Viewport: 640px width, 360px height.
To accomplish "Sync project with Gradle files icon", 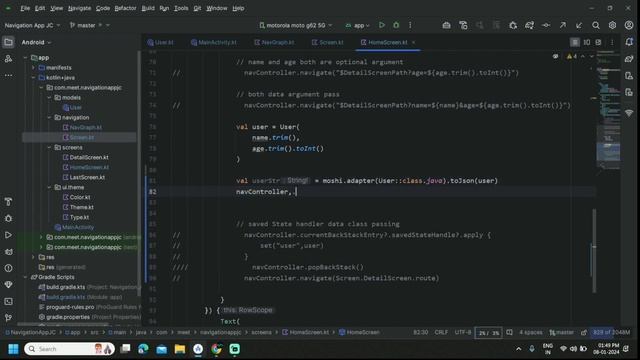I will coord(529,25).
